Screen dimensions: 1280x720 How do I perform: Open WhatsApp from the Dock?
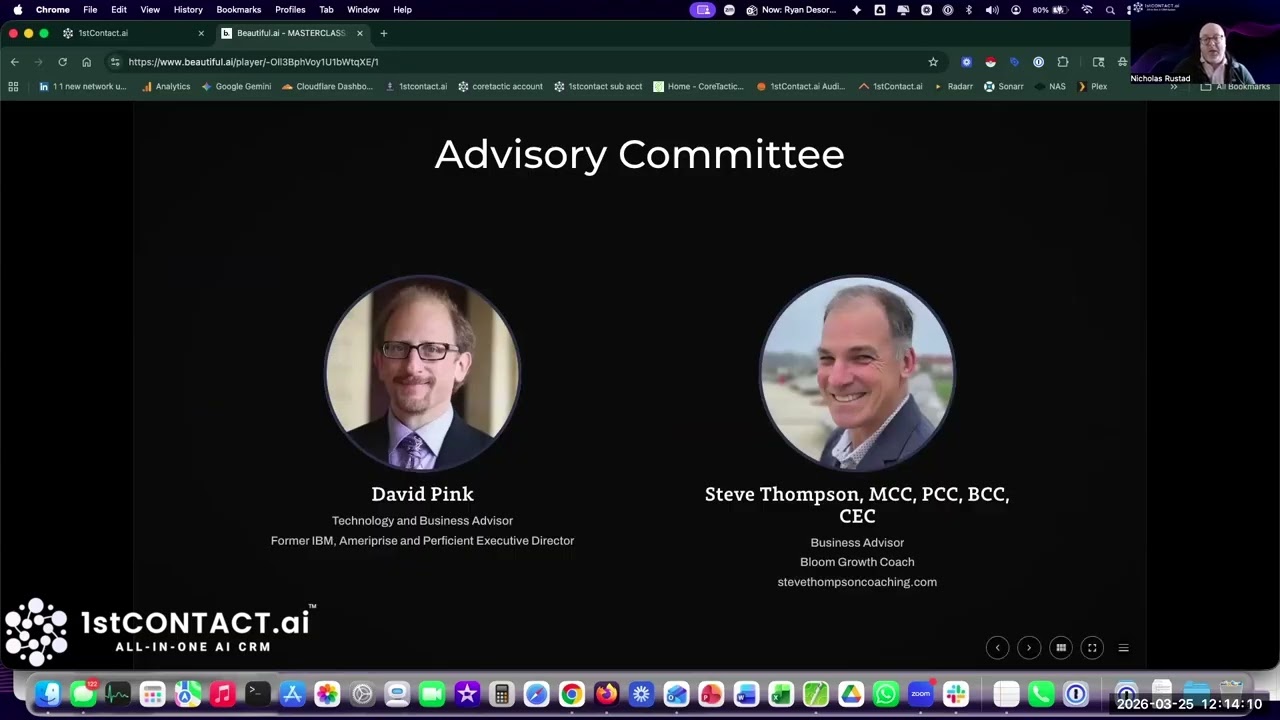tap(885, 694)
